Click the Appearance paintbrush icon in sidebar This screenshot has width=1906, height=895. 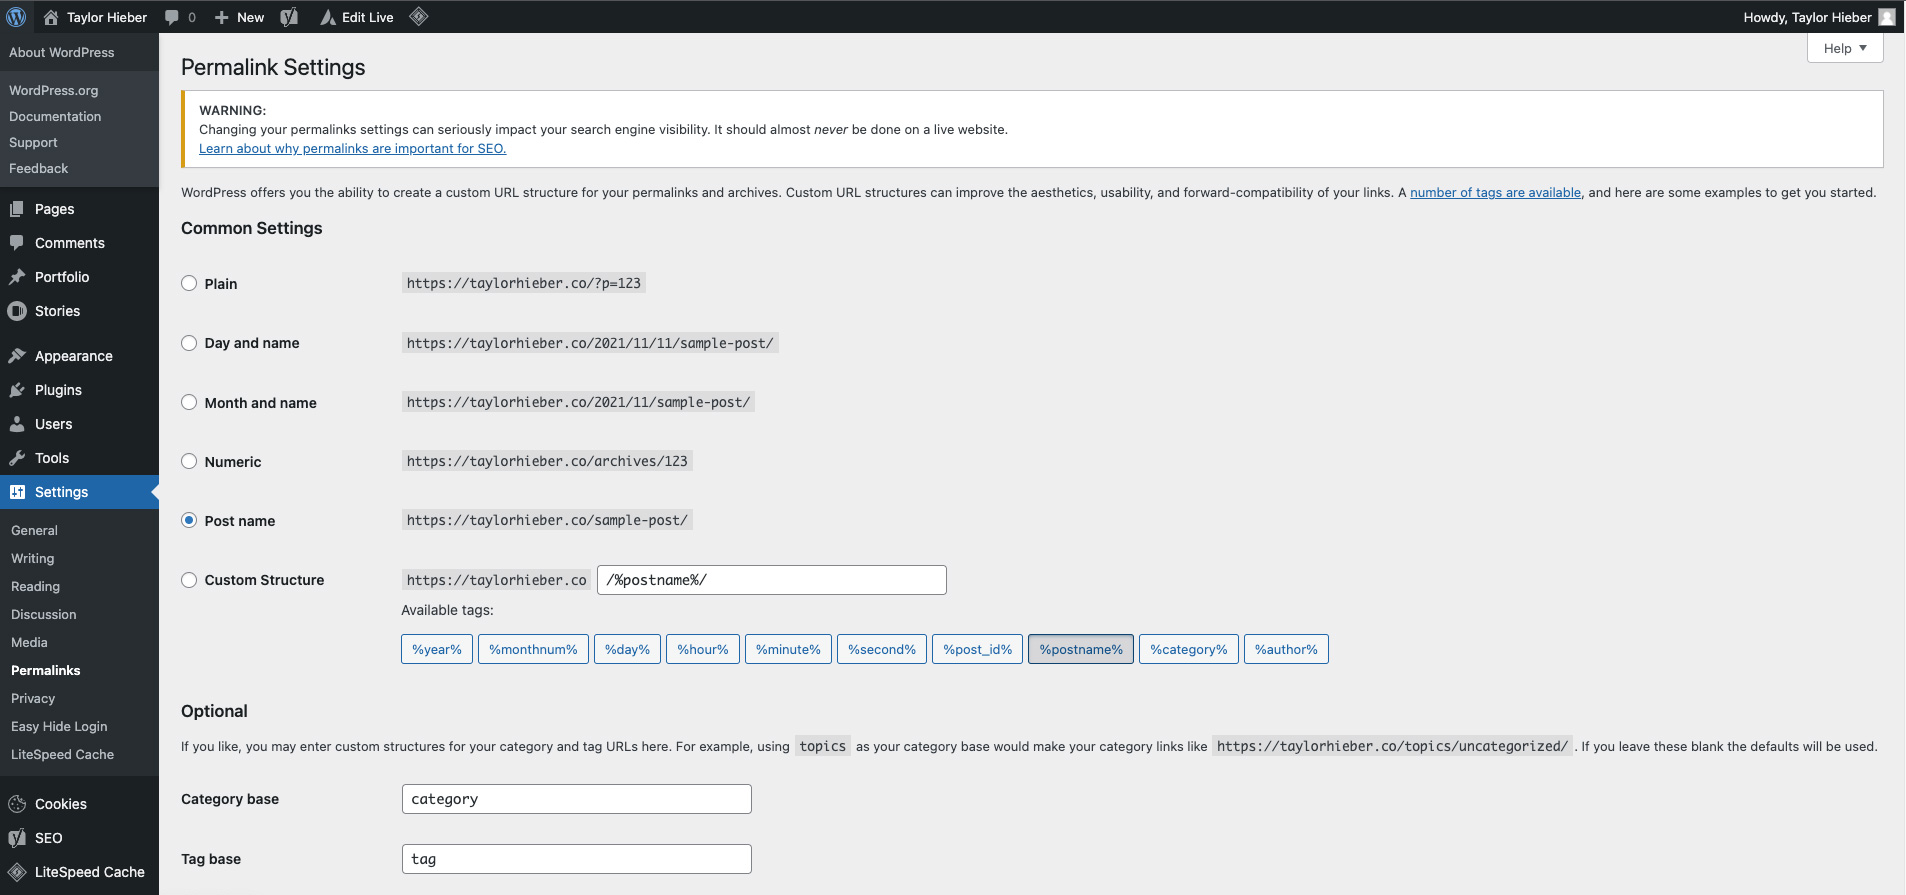17,356
